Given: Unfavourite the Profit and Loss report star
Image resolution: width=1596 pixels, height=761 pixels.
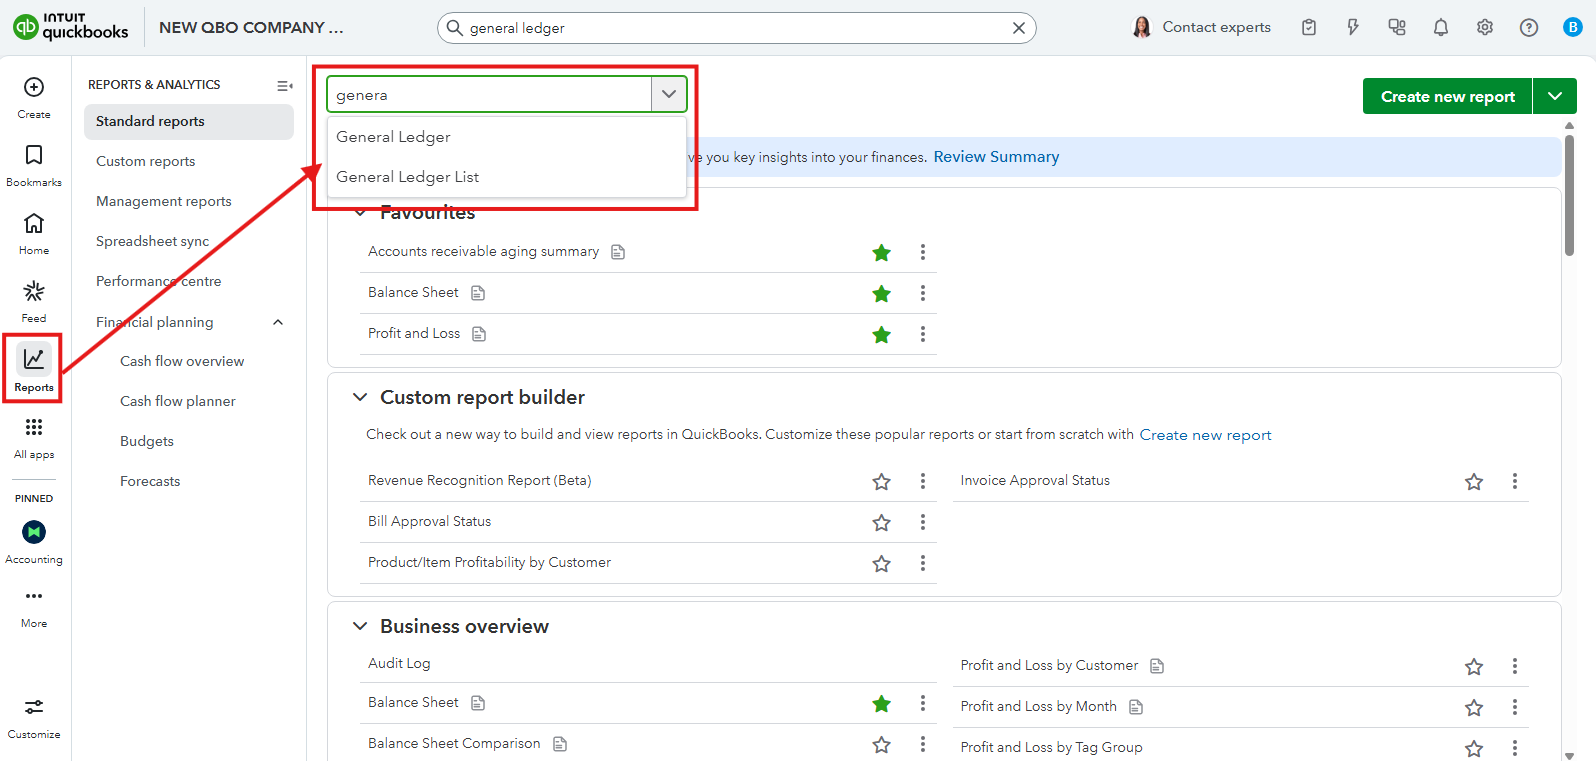Looking at the screenshot, I should pyautogui.click(x=881, y=335).
